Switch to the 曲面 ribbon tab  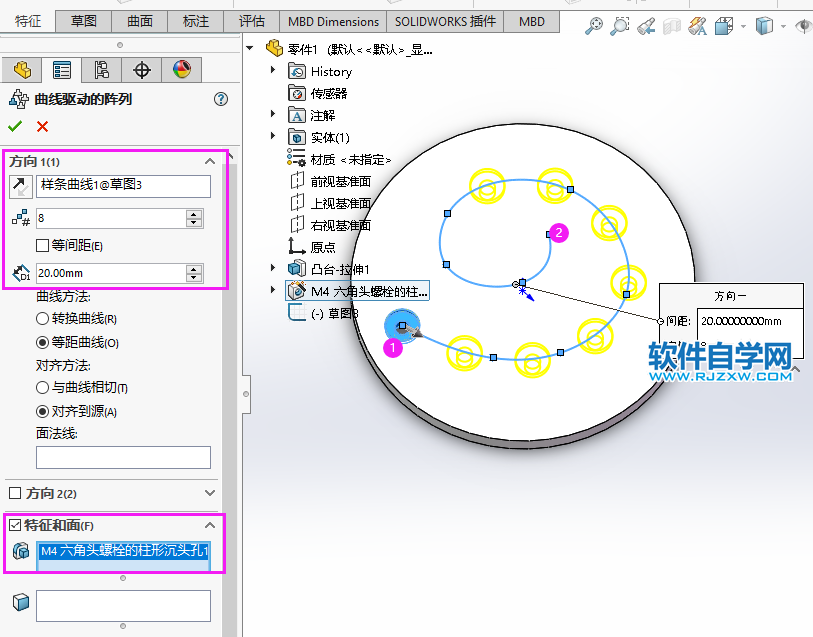click(139, 20)
